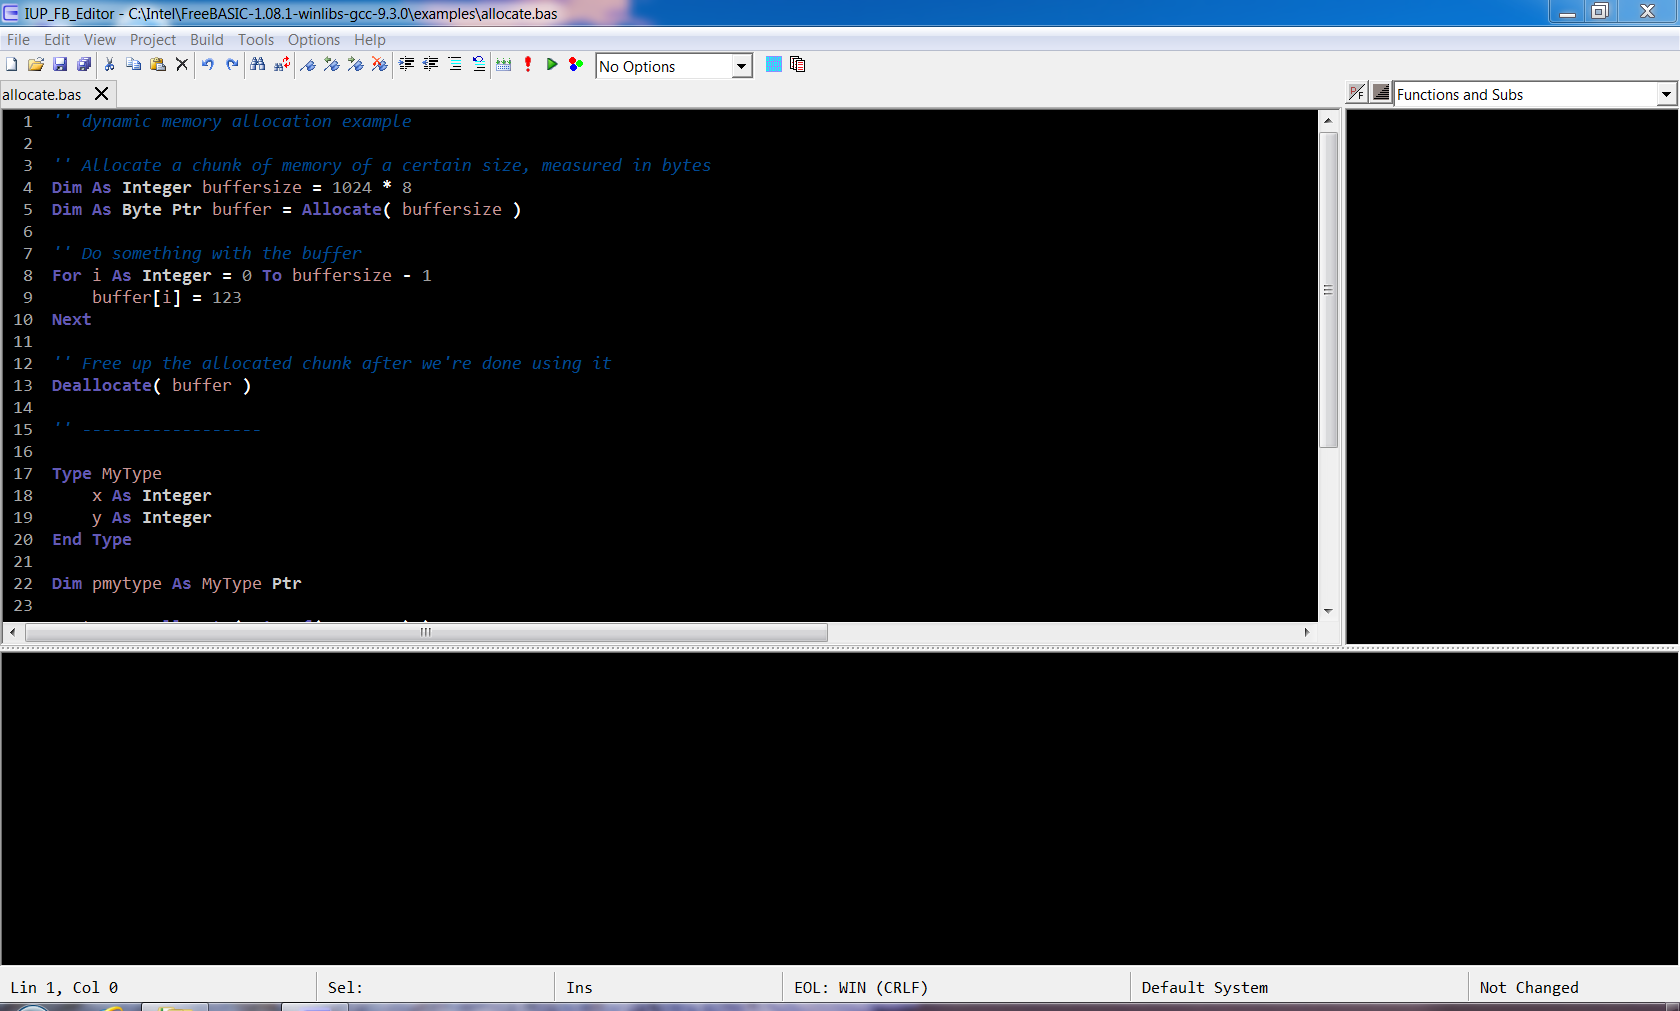Click the lines icon with circular arrow

(x=479, y=64)
